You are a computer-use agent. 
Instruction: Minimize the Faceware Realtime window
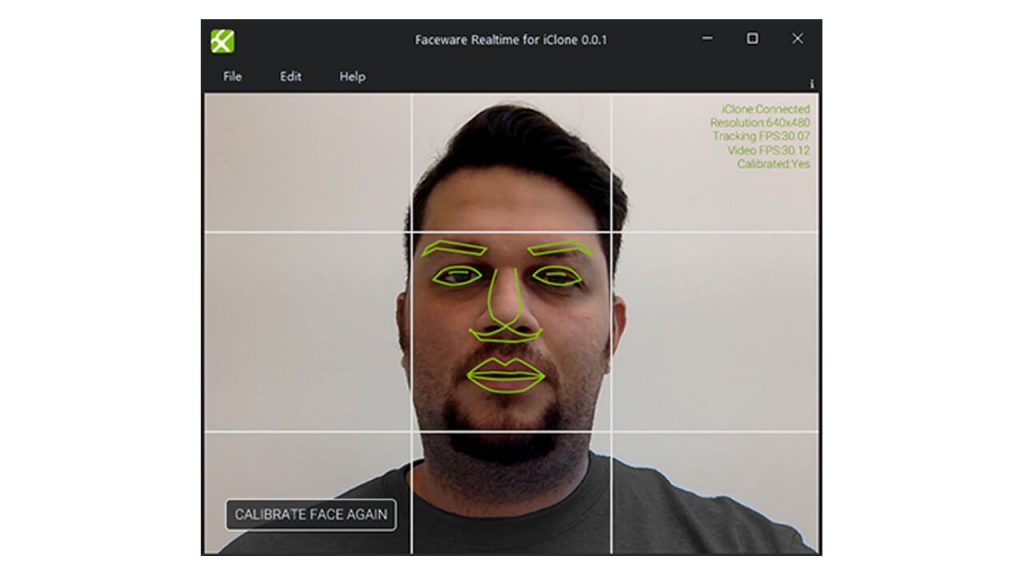tap(707, 39)
